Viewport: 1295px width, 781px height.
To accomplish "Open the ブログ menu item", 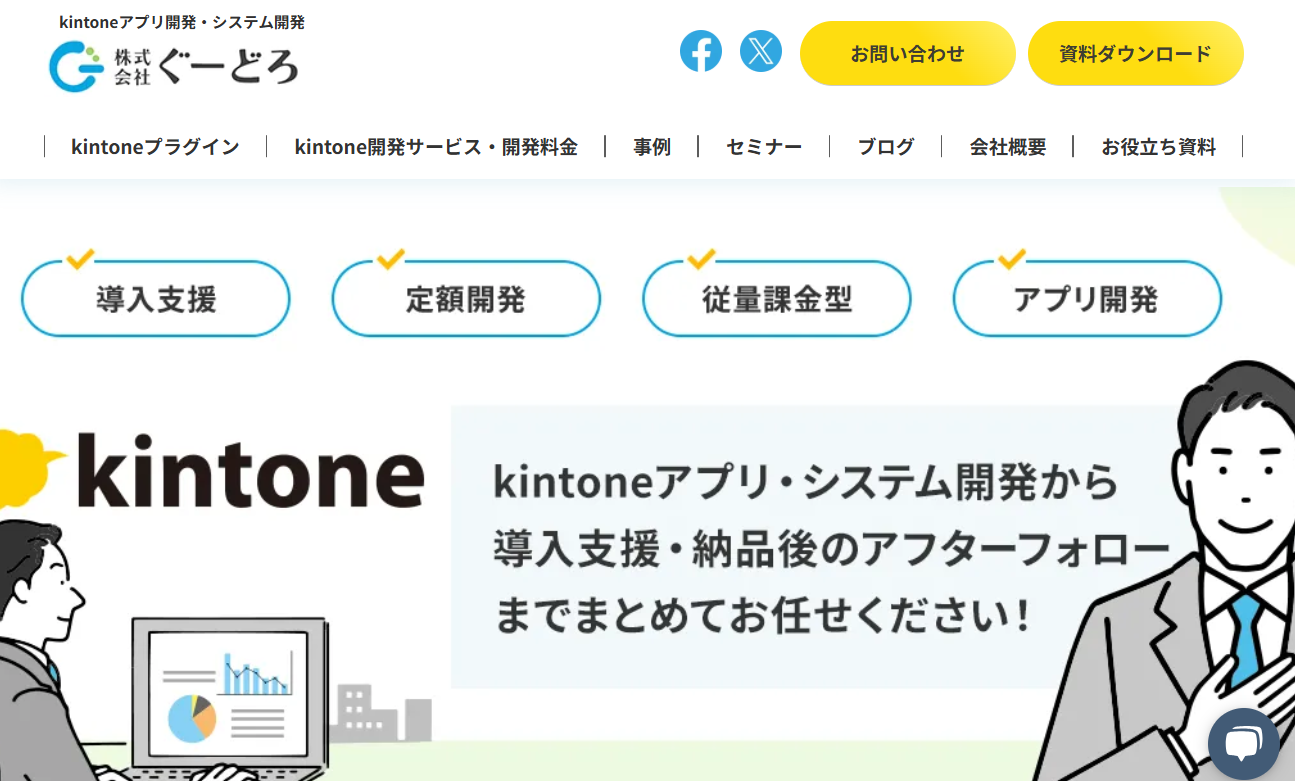I will pos(886,147).
